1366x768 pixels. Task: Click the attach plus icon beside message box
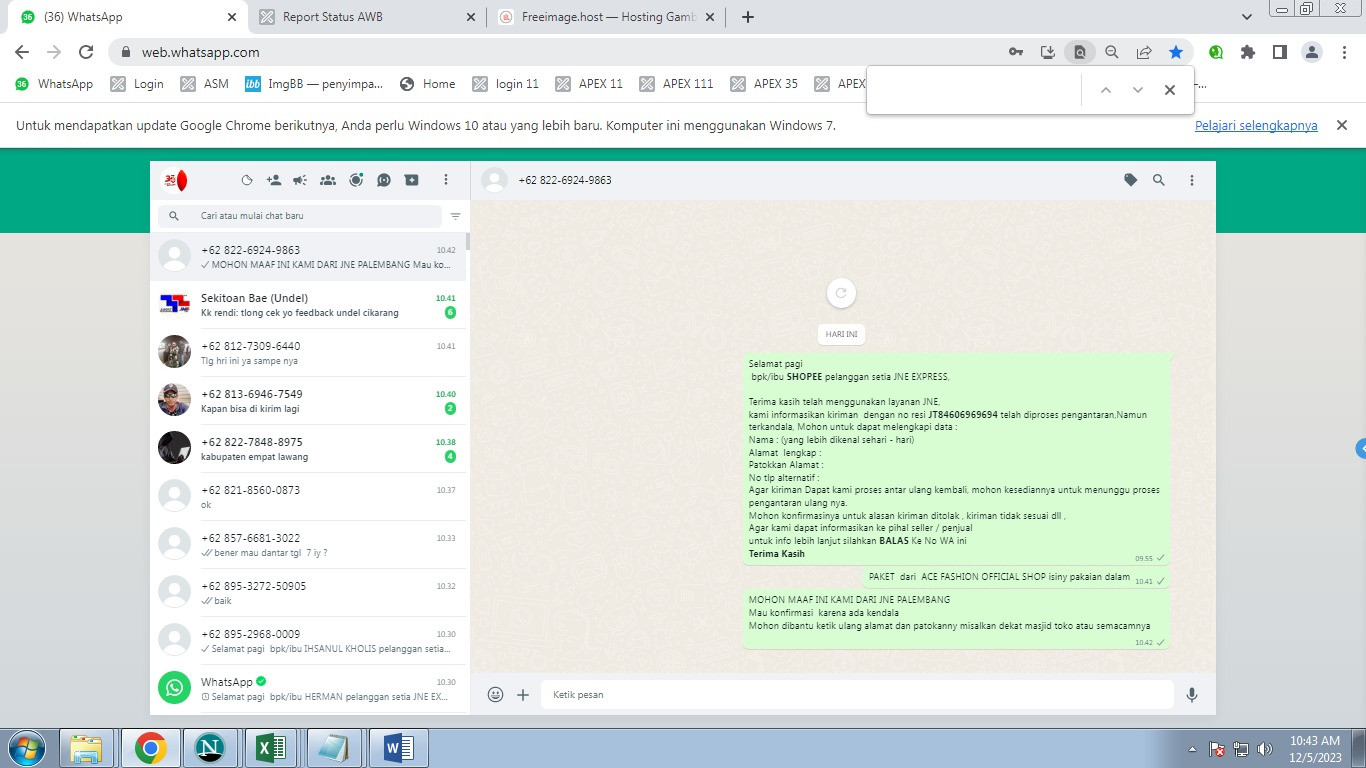(523, 694)
